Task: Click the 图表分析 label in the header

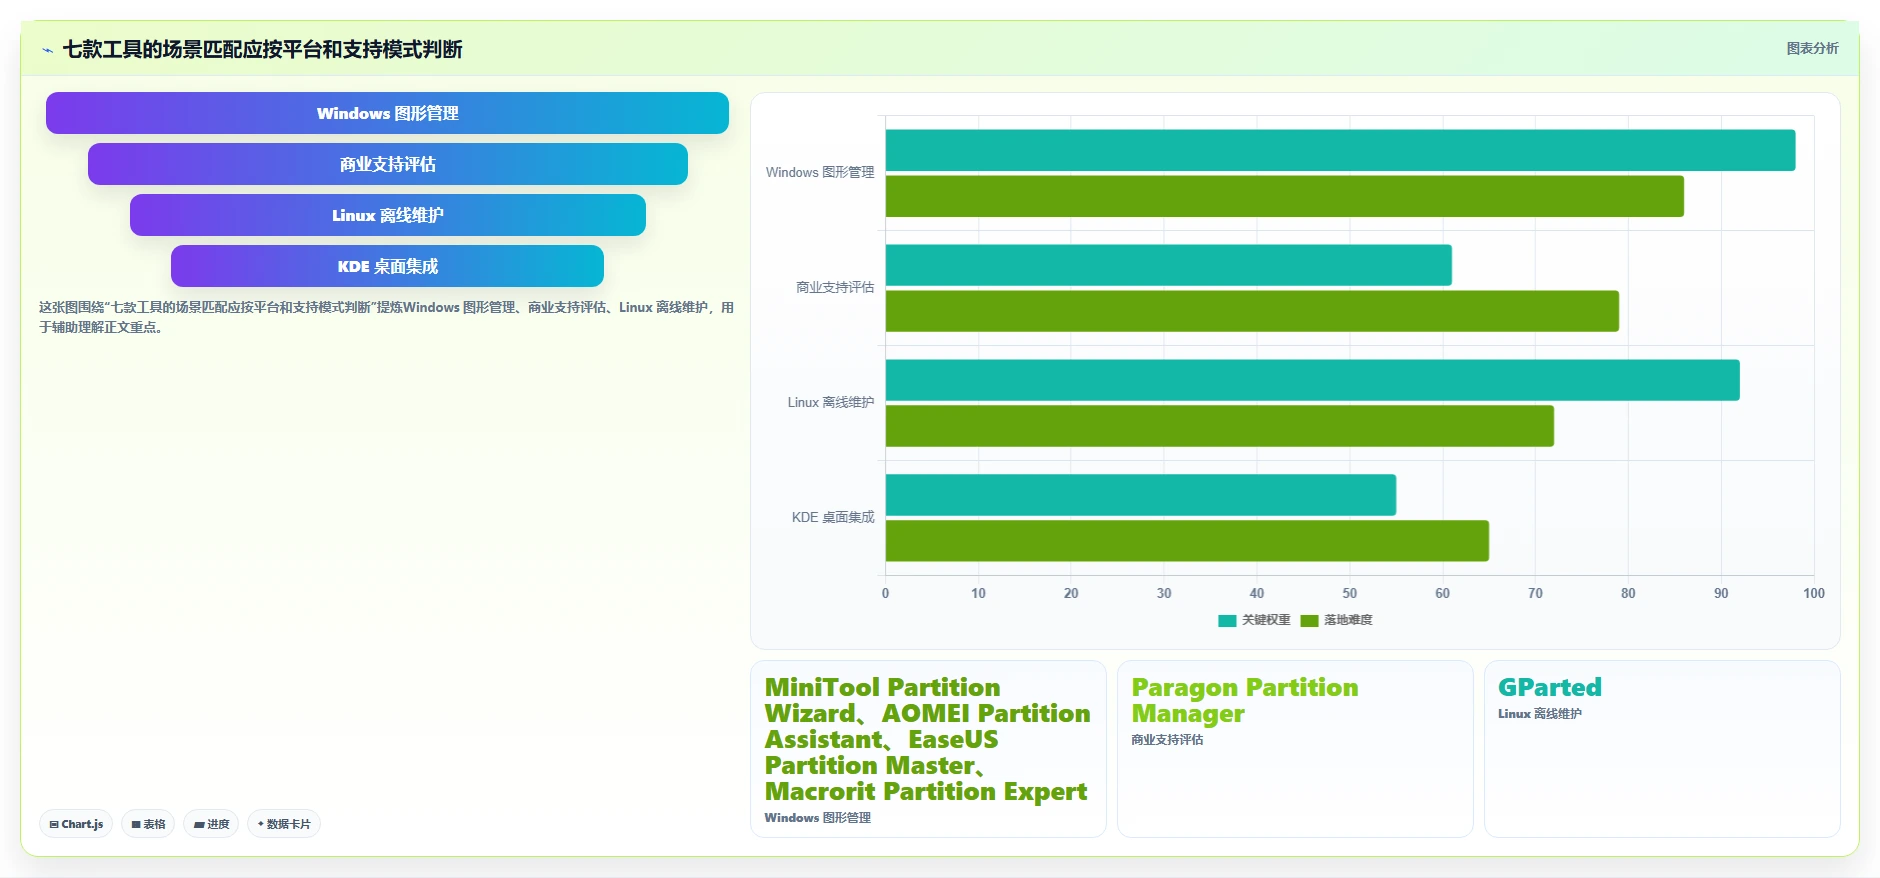Action: tap(1812, 48)
